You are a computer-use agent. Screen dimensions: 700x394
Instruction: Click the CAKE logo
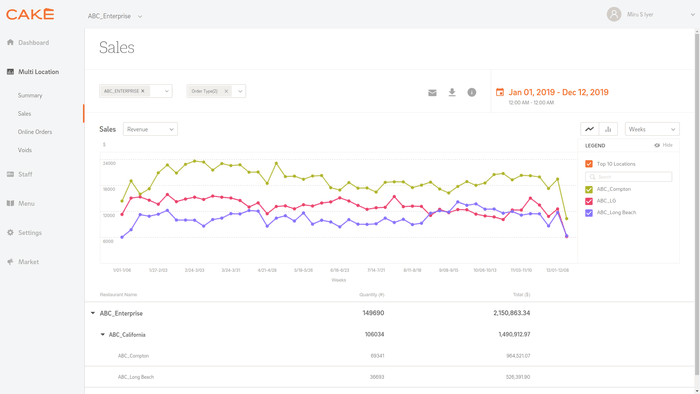tap(30, 14)
